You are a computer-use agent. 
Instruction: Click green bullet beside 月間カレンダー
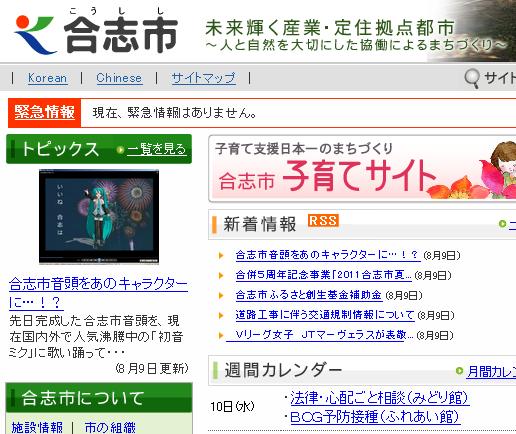click(459, 371)
